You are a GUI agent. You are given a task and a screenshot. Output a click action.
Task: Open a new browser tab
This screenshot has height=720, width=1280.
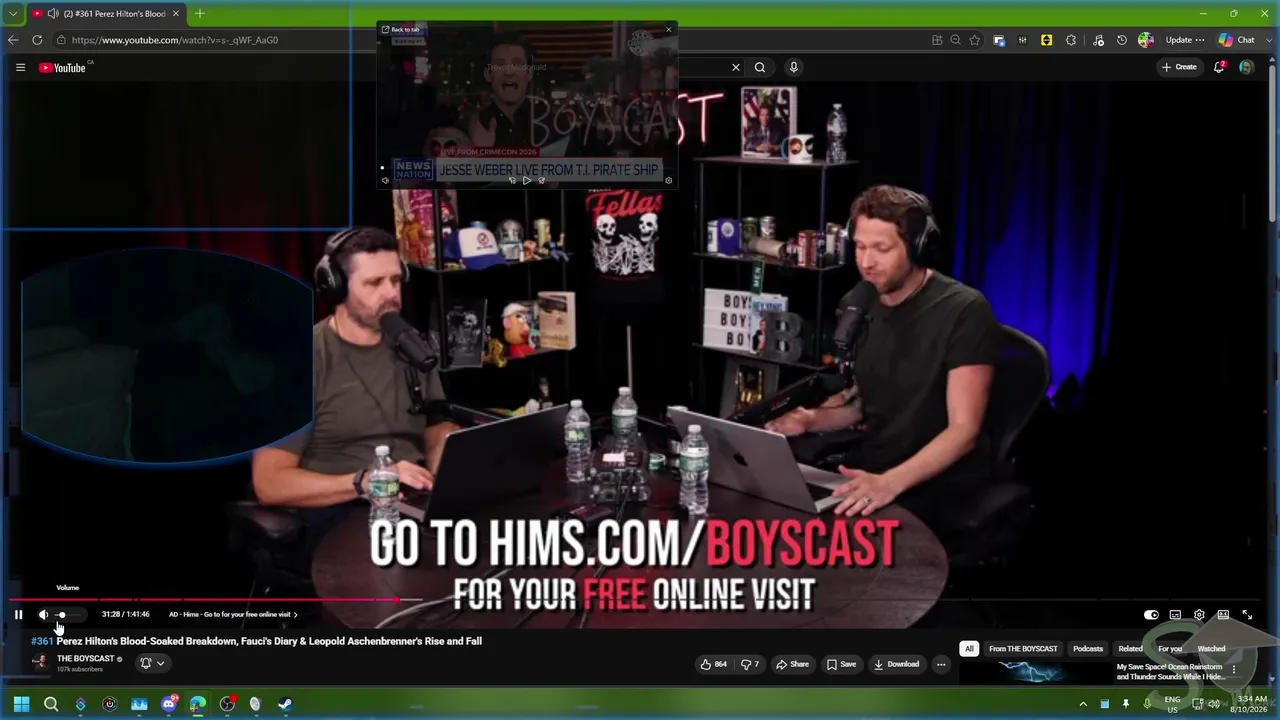click(200, 14)
